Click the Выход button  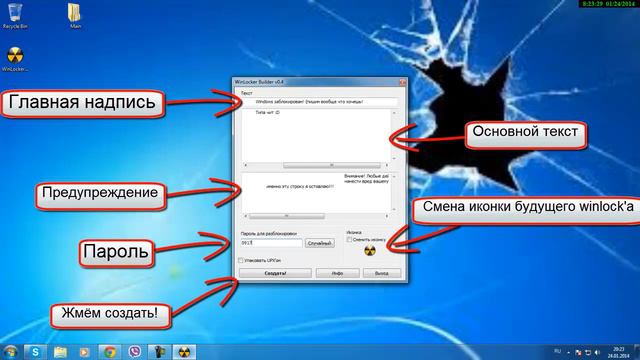(x=382, y=273)
